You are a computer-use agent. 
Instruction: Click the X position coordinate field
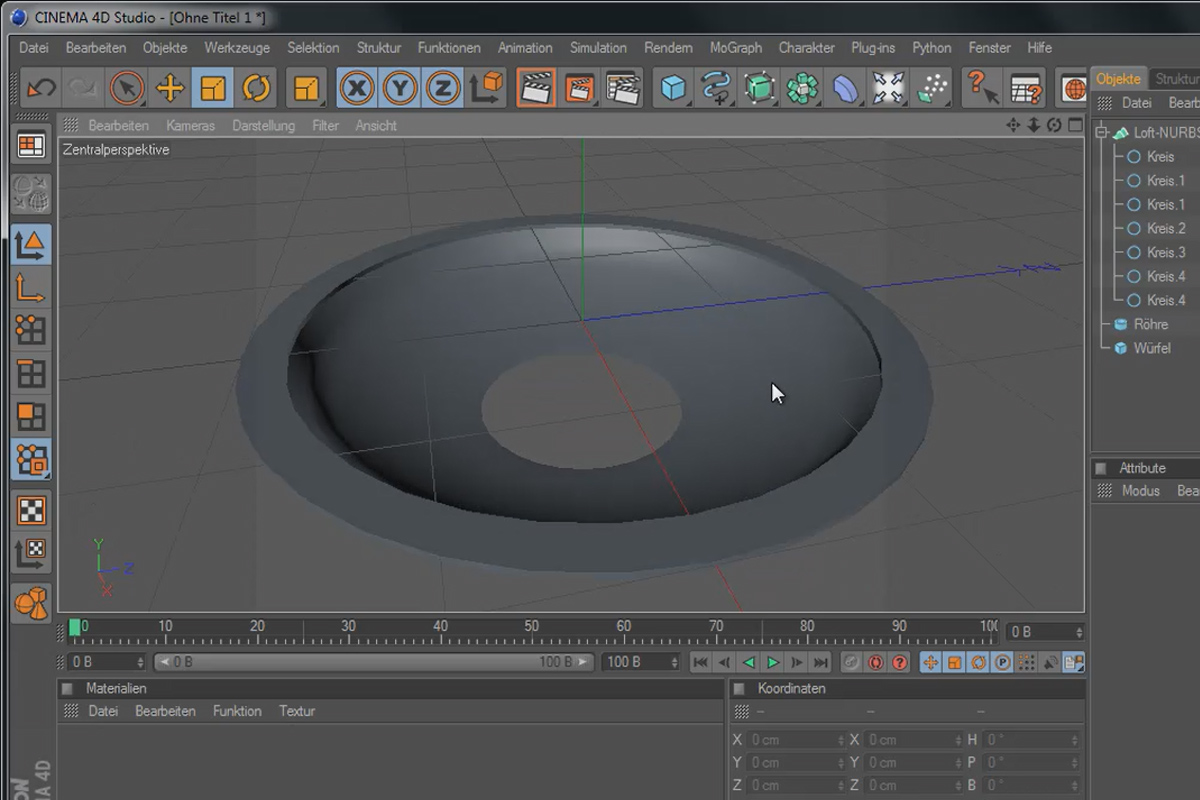[797, 740]
